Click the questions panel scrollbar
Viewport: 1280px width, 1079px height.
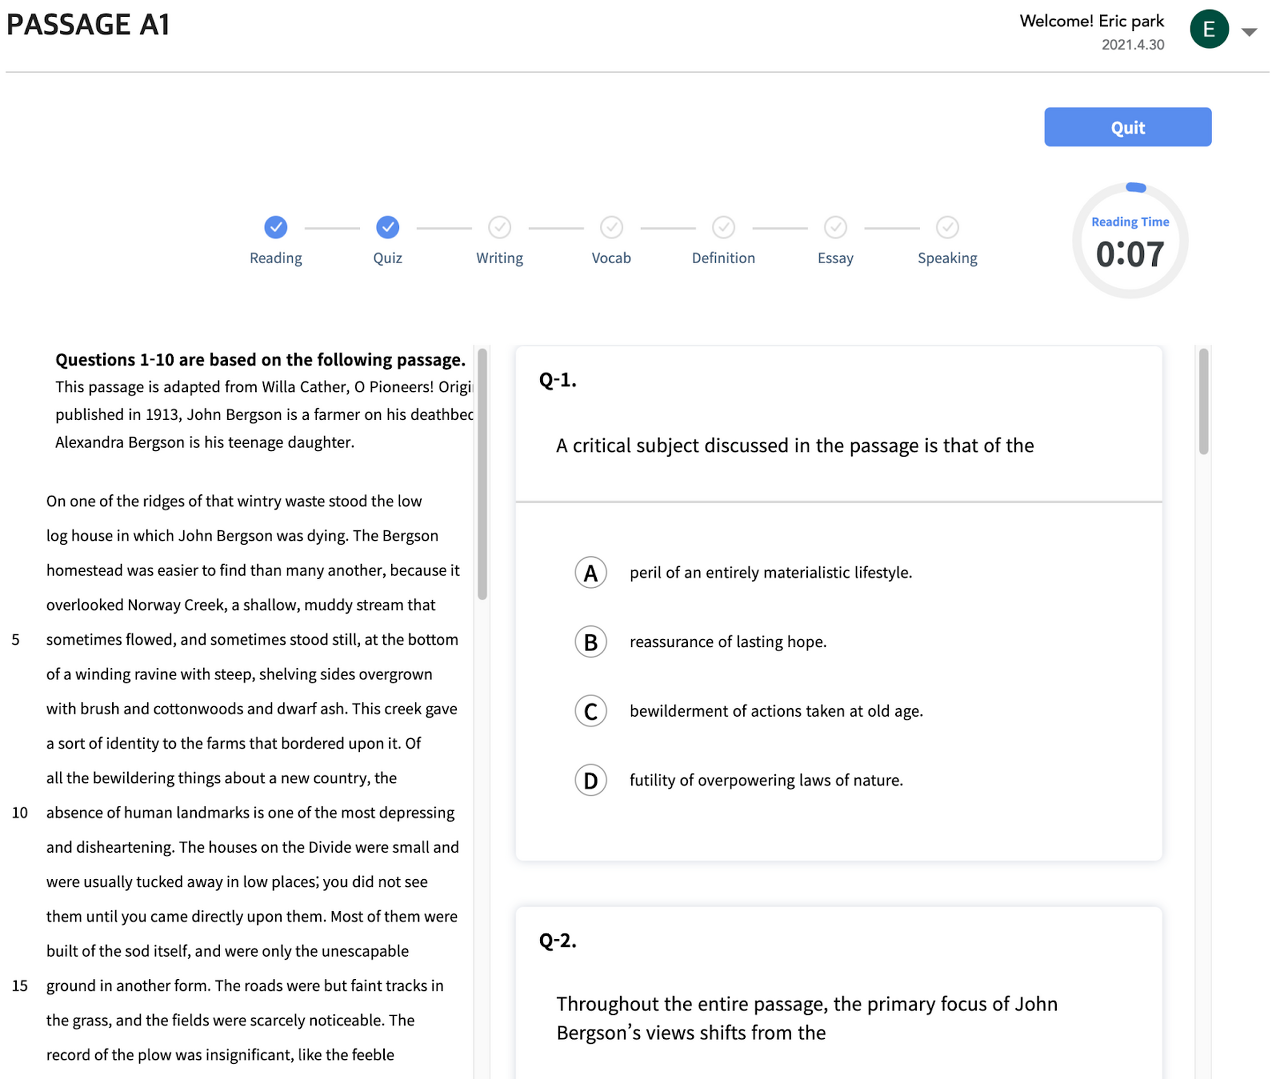[x=1204, y=400]
